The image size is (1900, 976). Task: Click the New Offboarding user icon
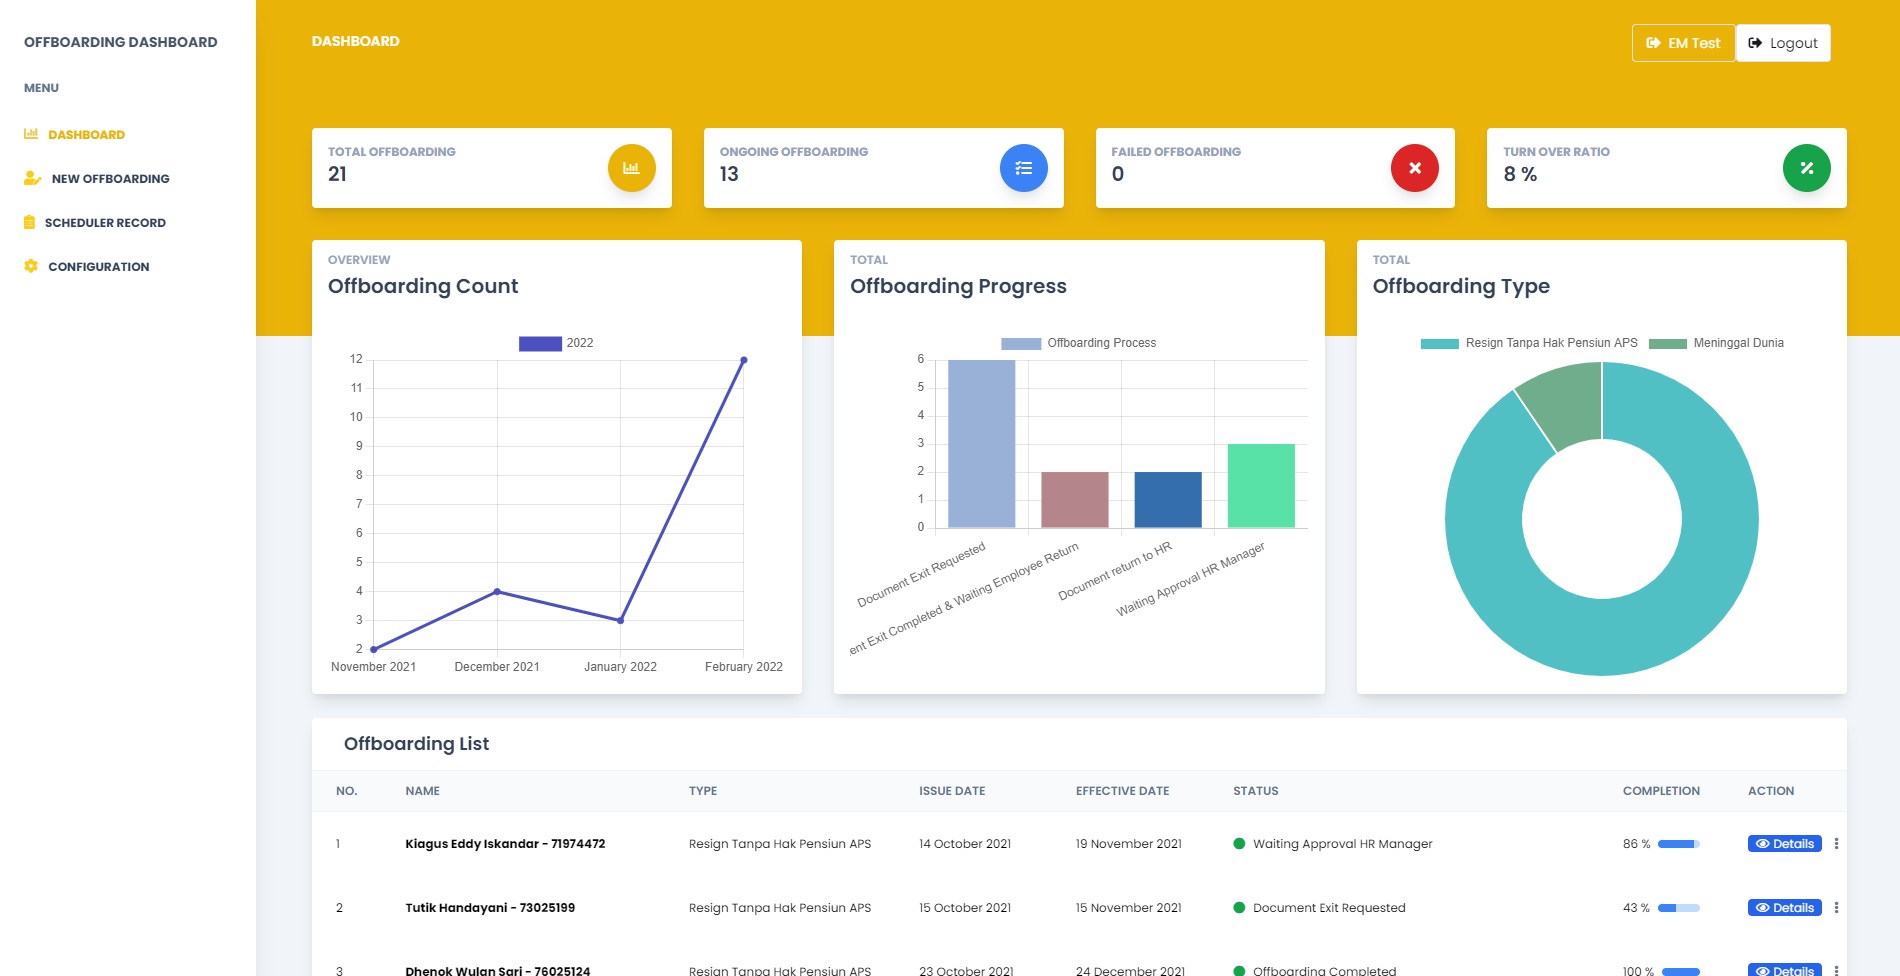tap(32, 179)
